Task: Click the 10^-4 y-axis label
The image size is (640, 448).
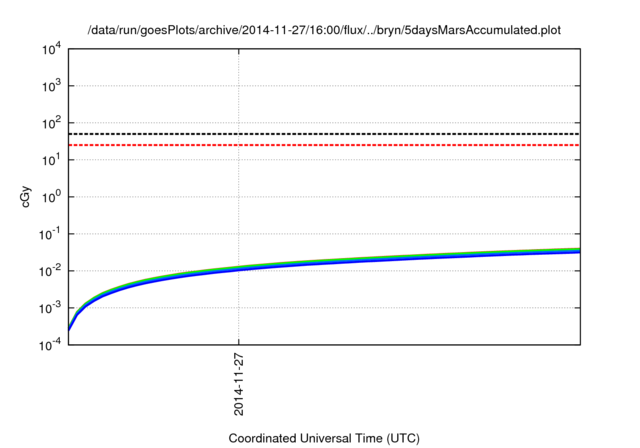Action: click(x=50, y=346)
